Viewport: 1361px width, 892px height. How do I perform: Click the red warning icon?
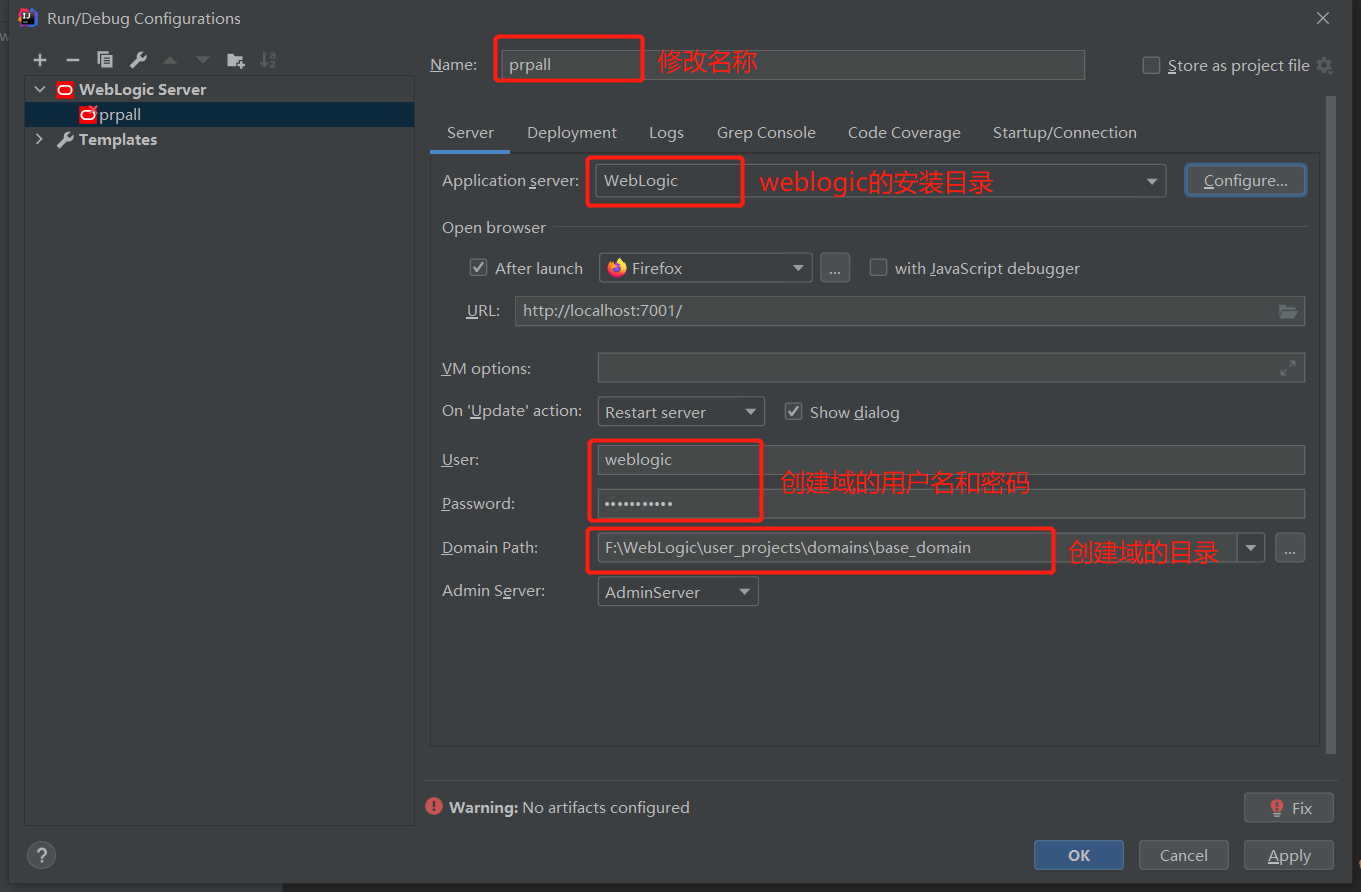434,806
